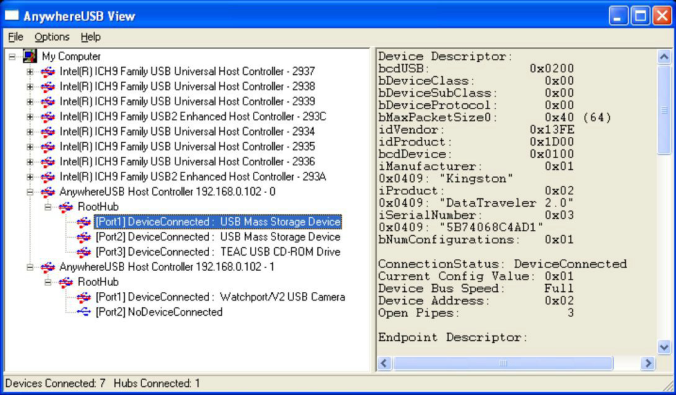Click hub icon of first RootHub
Viewport: 676px width, 395px height.
click(66, 207)
